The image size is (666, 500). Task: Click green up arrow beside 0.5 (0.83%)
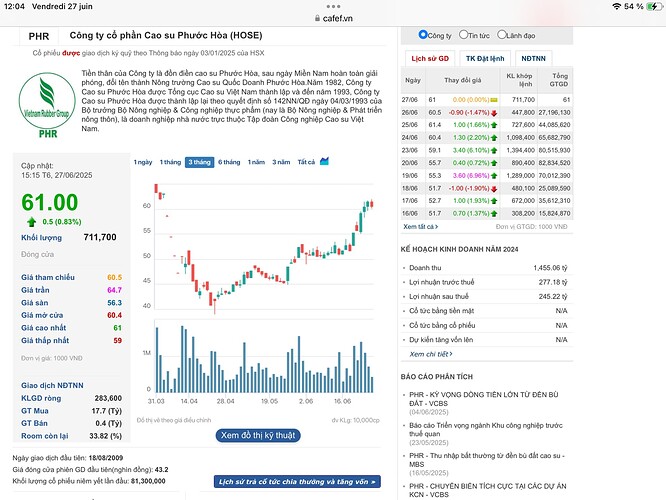tap(31, 222)
